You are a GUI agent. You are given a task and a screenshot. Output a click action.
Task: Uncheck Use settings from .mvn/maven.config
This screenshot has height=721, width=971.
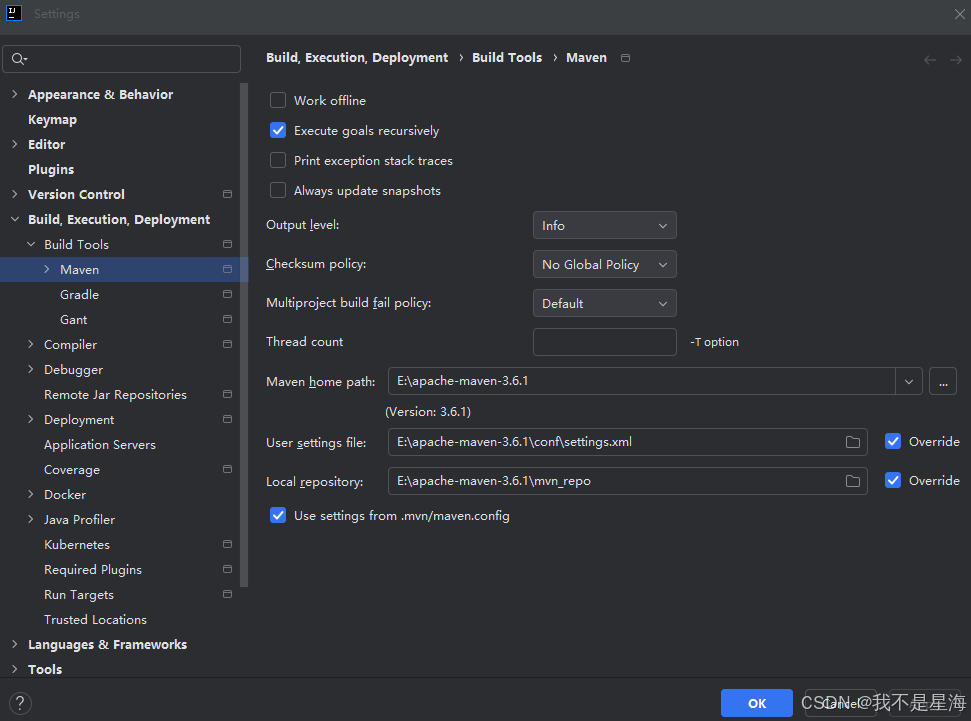click(x=278, y=515)
